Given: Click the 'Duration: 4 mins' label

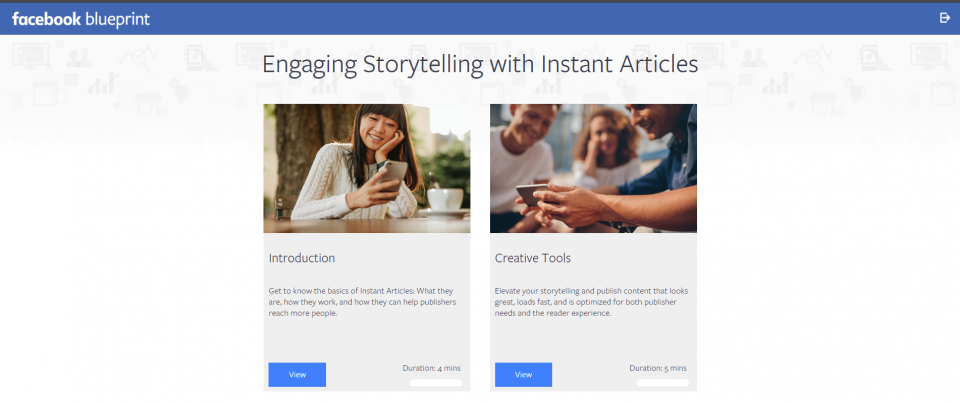Looking at the screenshot, I should coord(431,368).
